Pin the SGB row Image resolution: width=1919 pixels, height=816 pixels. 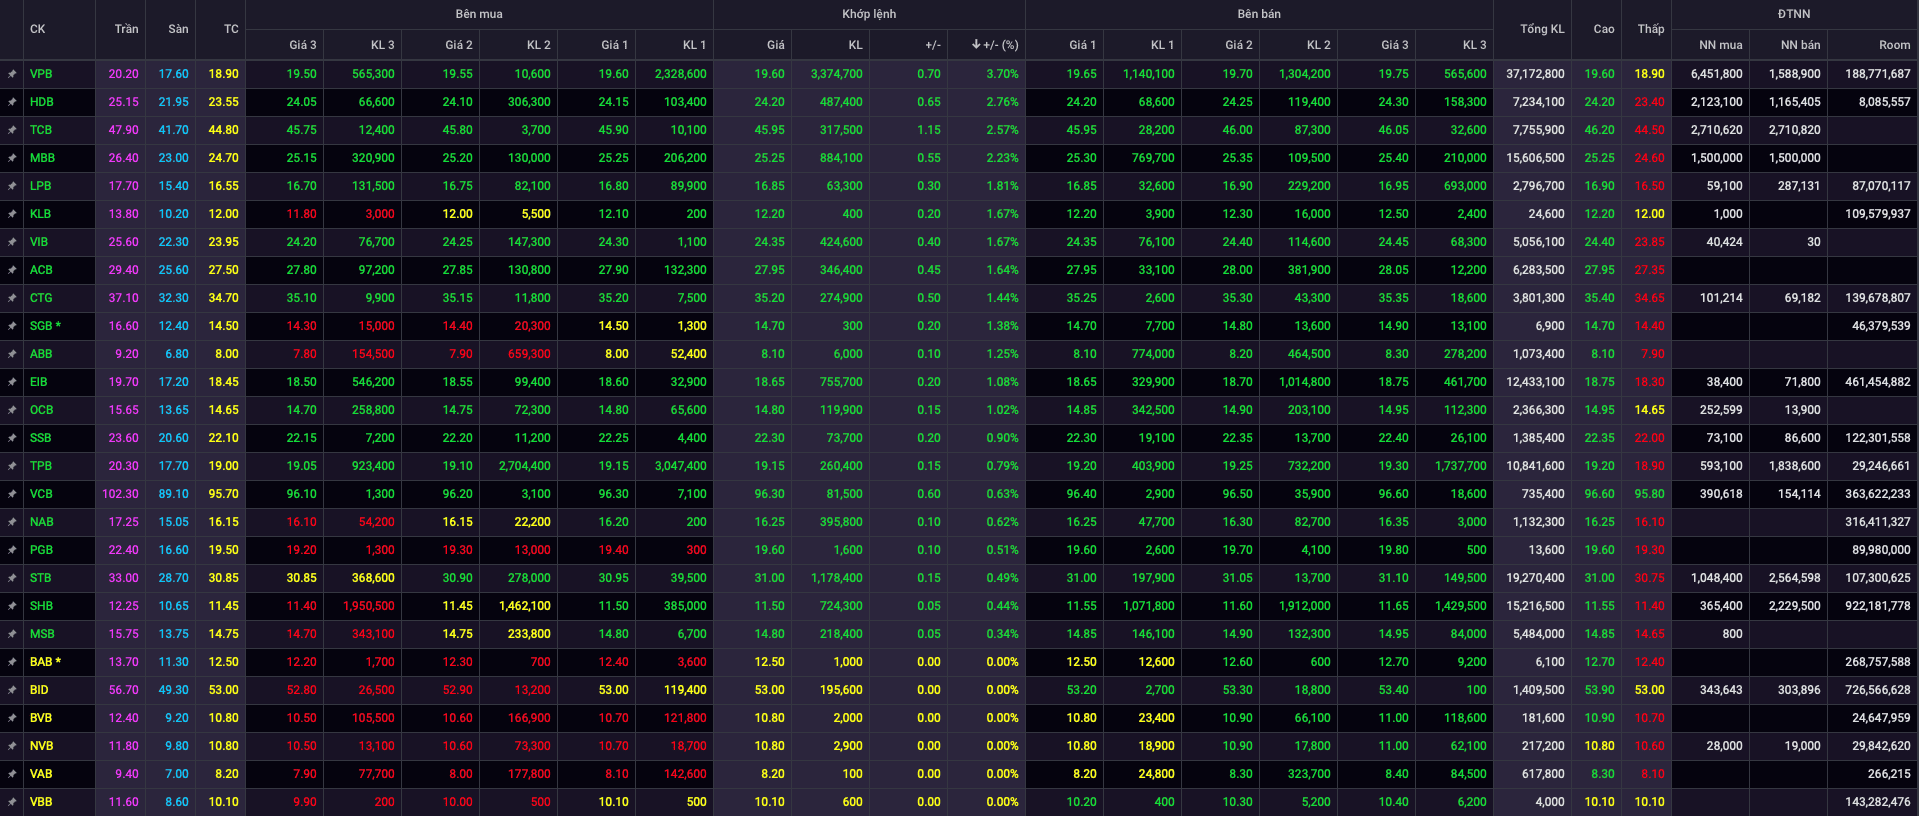tap(12, 326)
